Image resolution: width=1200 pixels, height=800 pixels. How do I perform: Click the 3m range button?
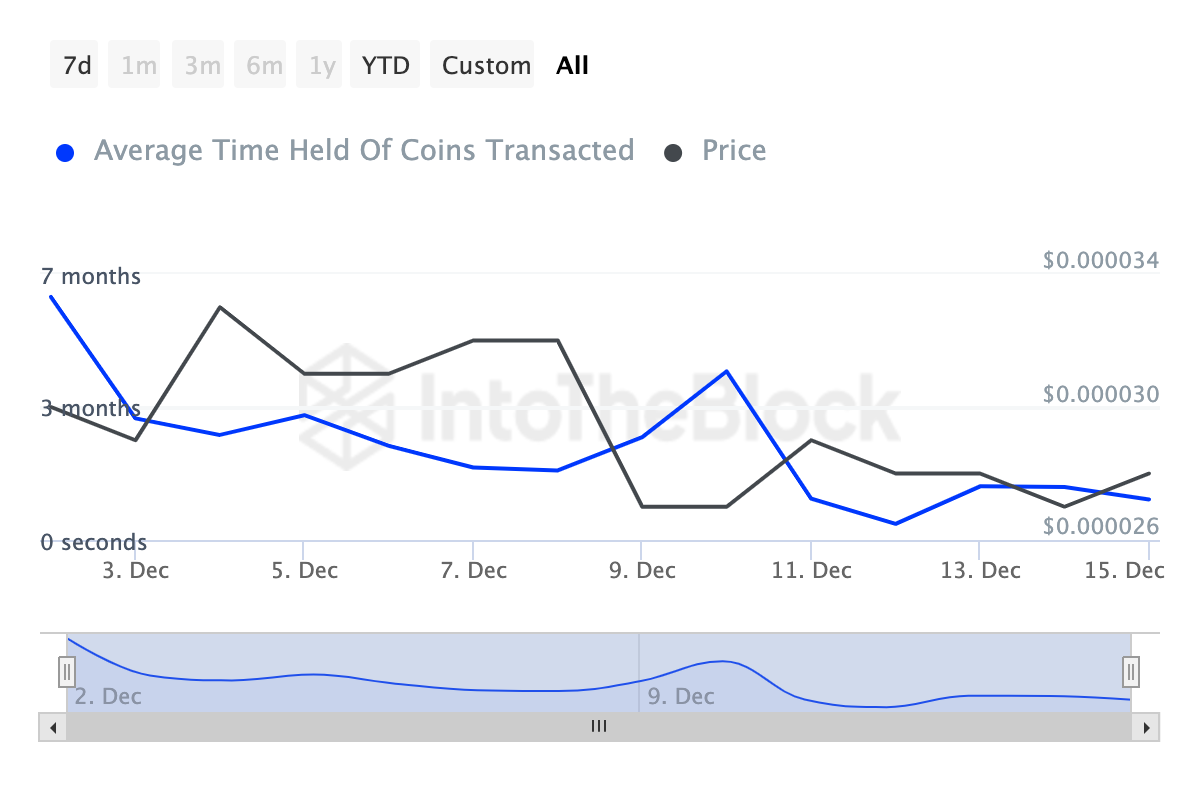point(202,66)
